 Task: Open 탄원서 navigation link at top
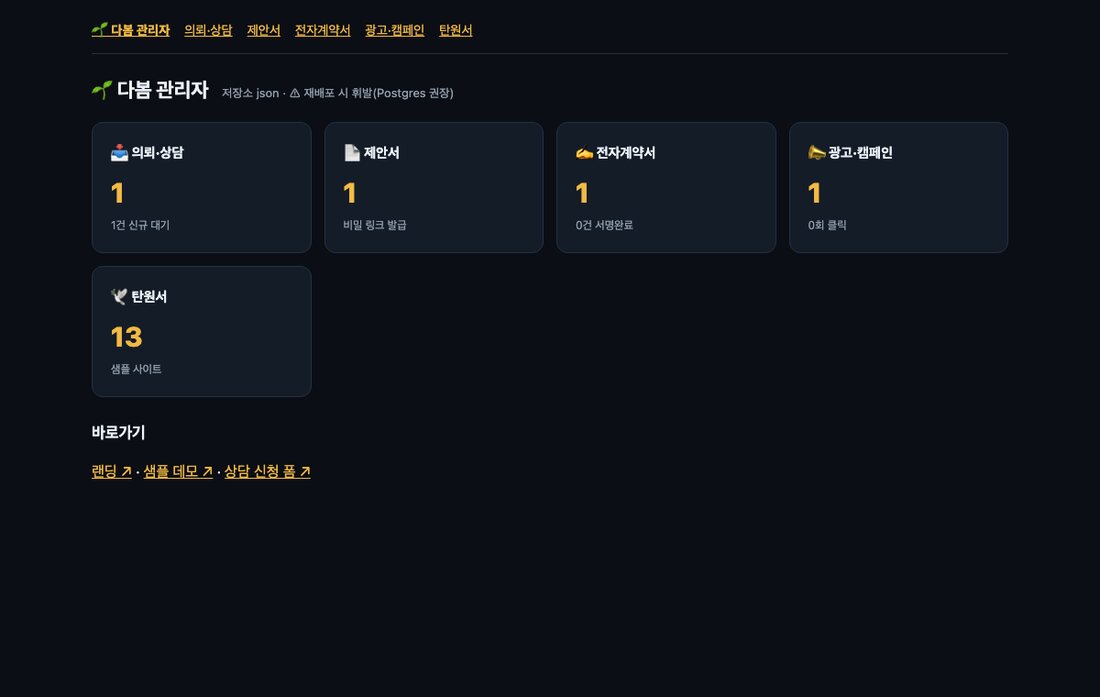tap(455, 30)
